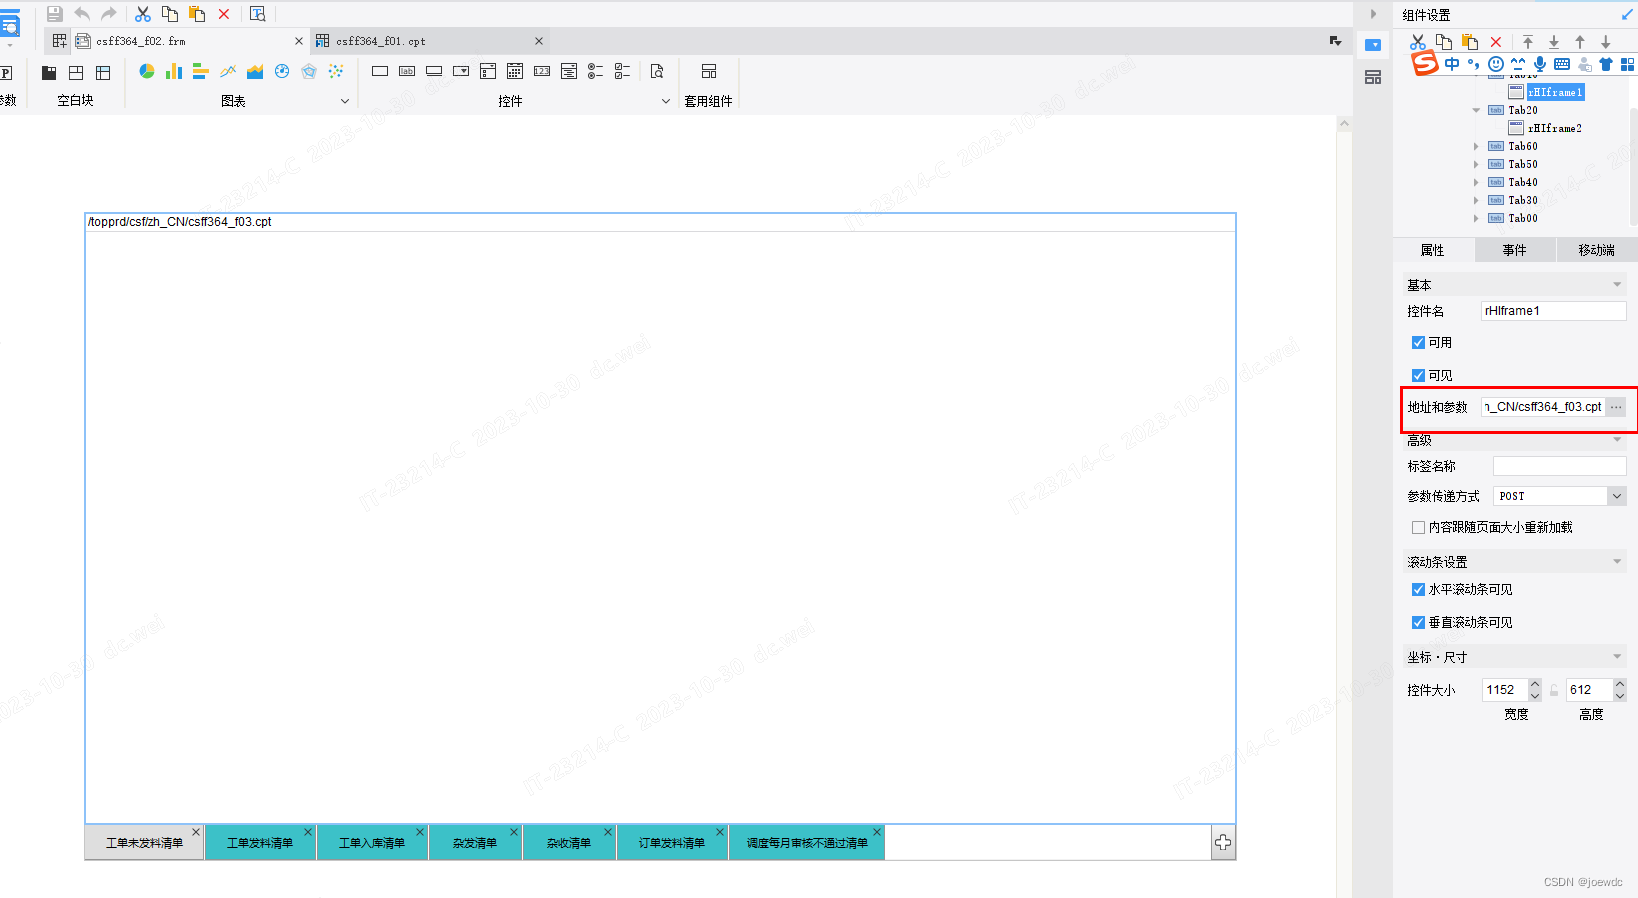Select the label widget icon

[407, 71]
